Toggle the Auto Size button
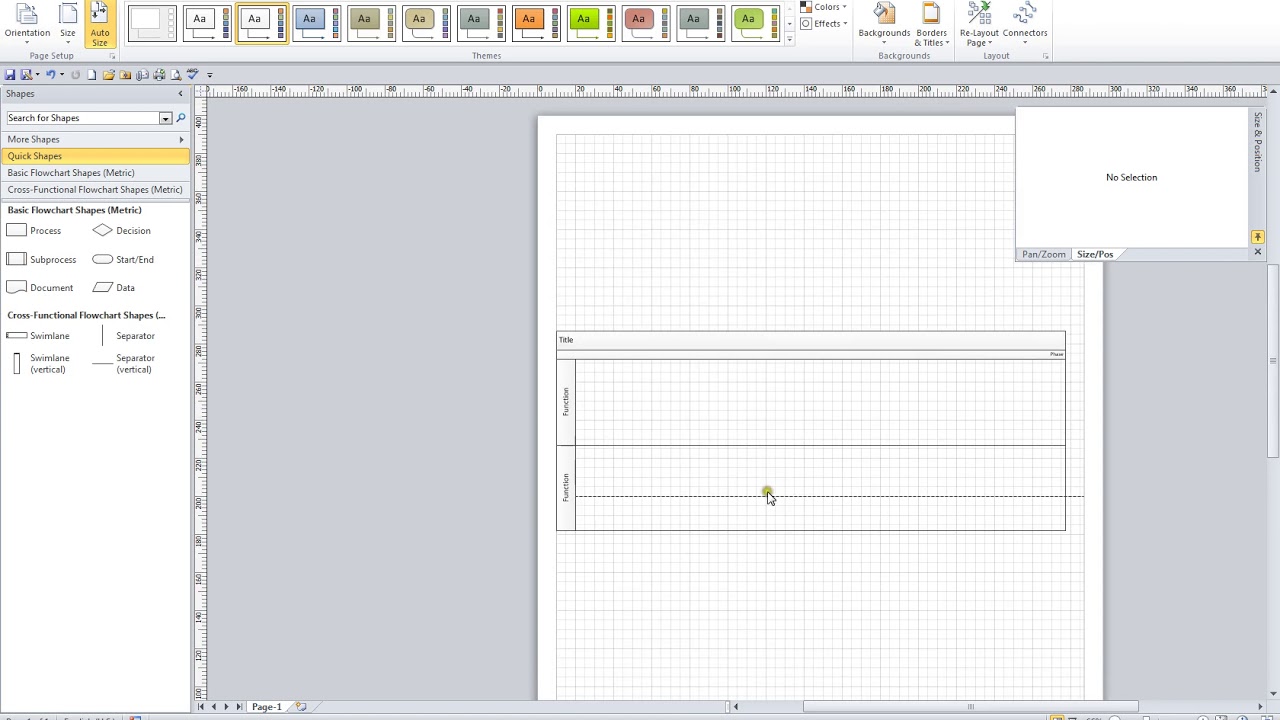Screen dimensions: 1280x720 pyautogui.click(x=100, y=24)
